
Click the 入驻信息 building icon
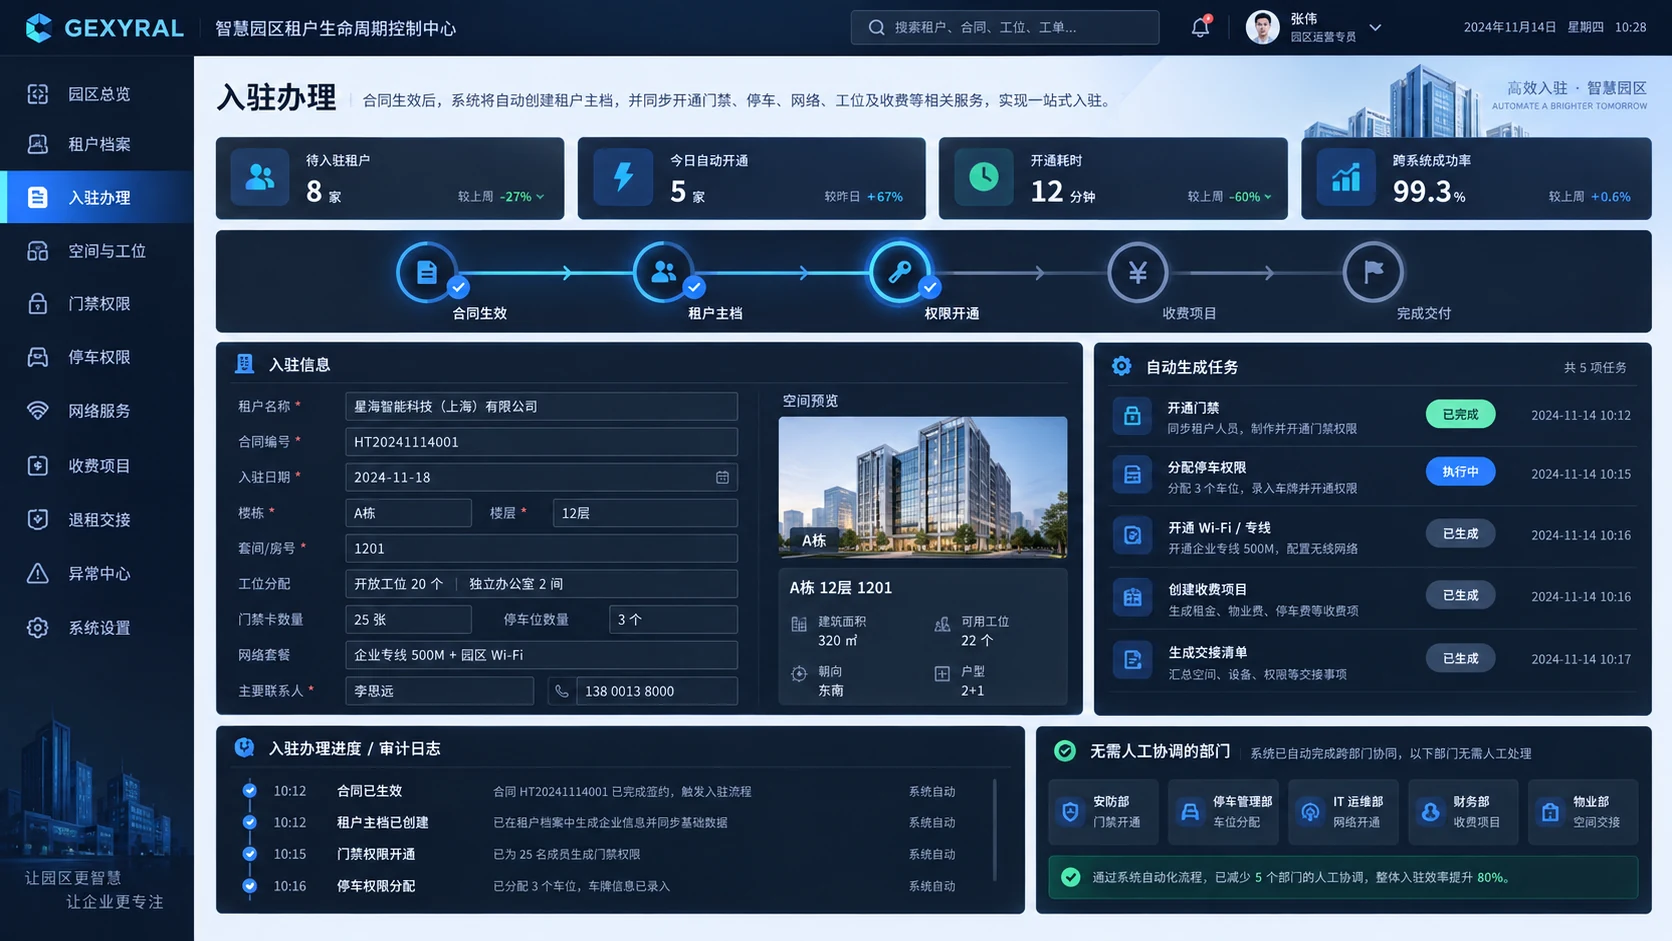(x=244, y=364)
